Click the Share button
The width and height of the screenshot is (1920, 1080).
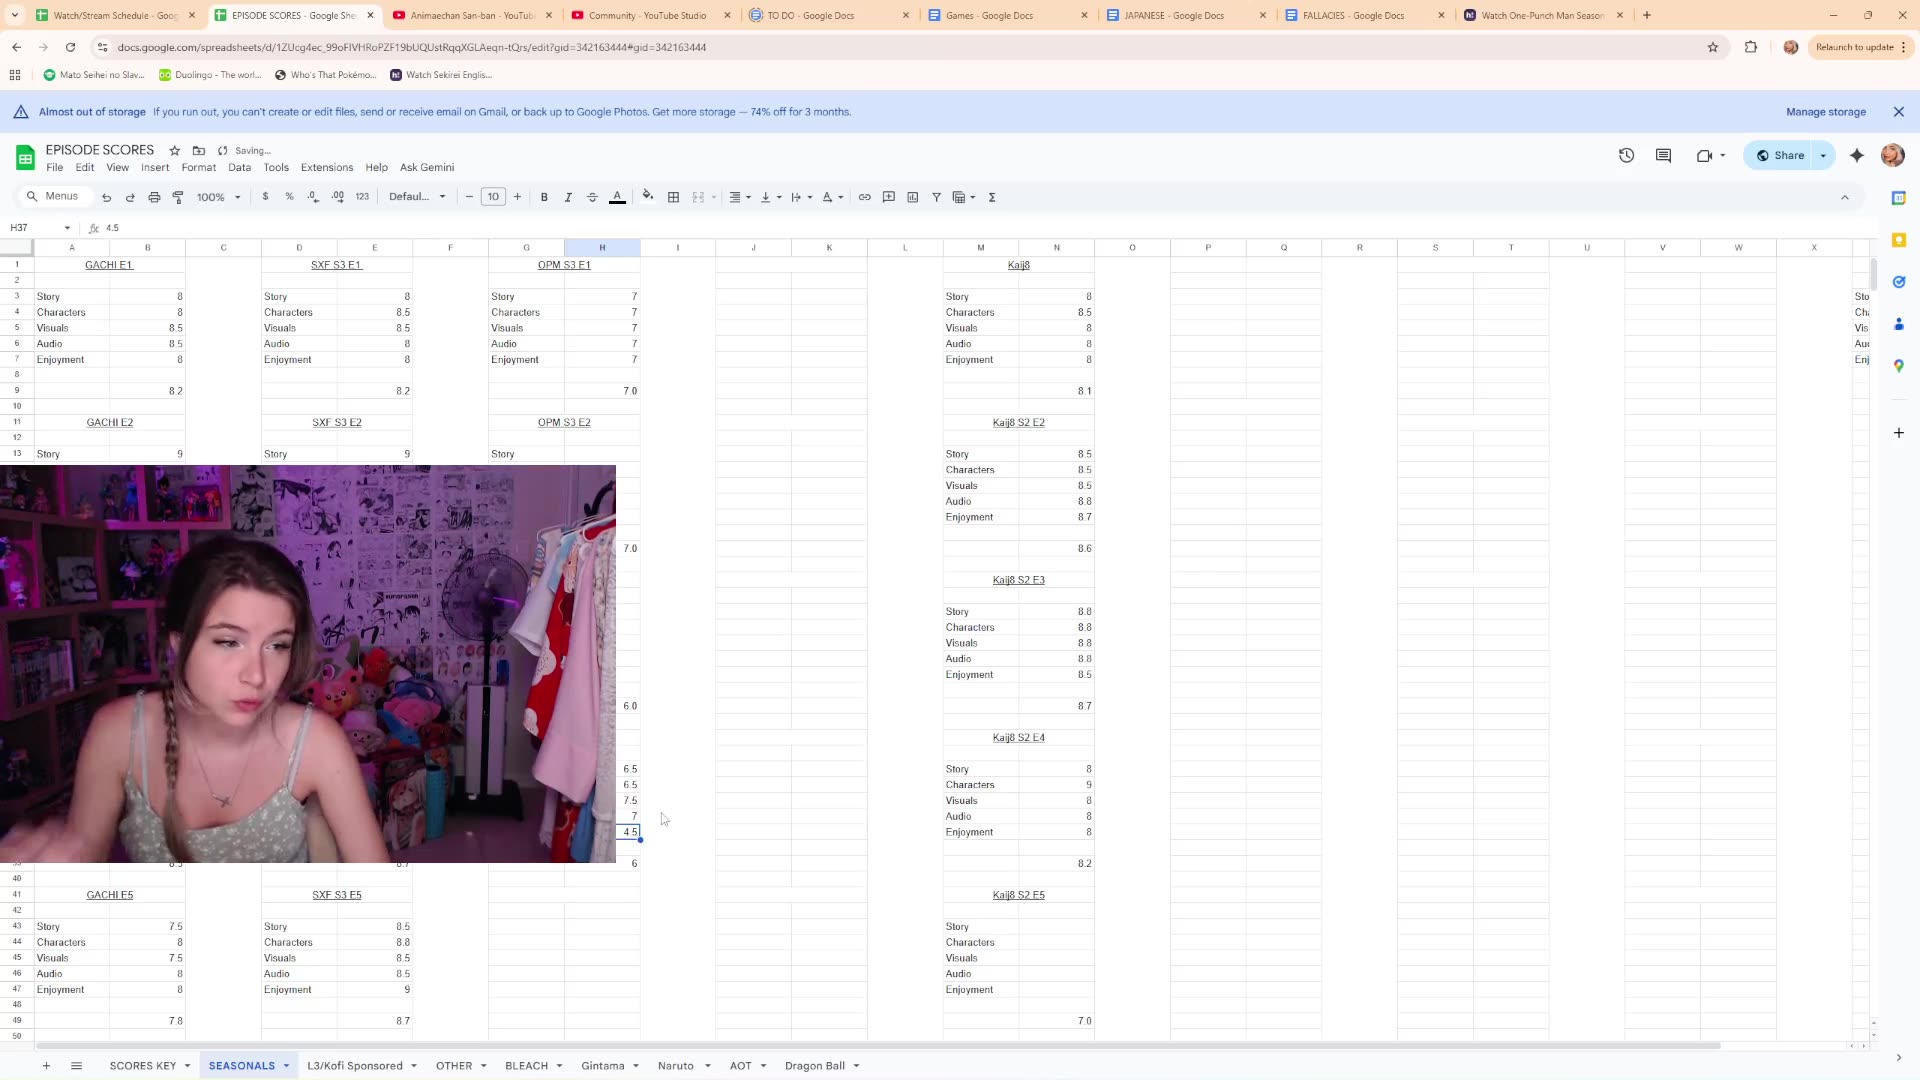pyautogui.click(x=1780, y=155)
